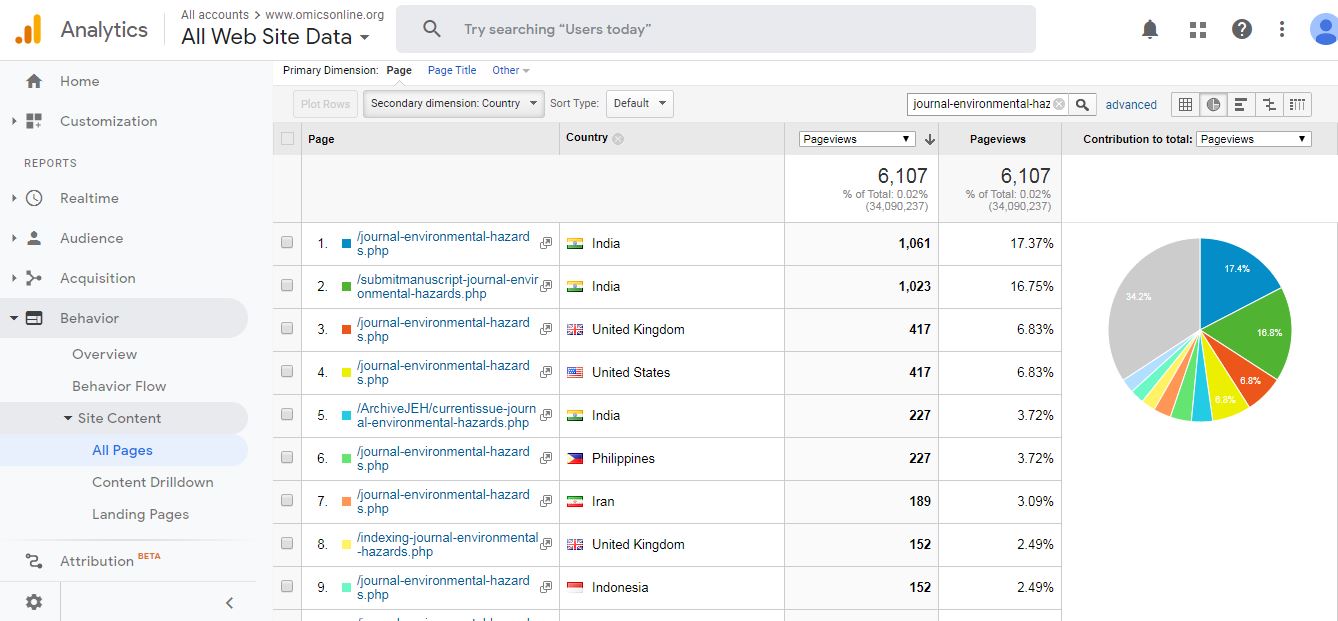Screen dimensions: 1338x621
Task: Open the comparison view
Action: pyautogui.click(x=1269, y=104)
